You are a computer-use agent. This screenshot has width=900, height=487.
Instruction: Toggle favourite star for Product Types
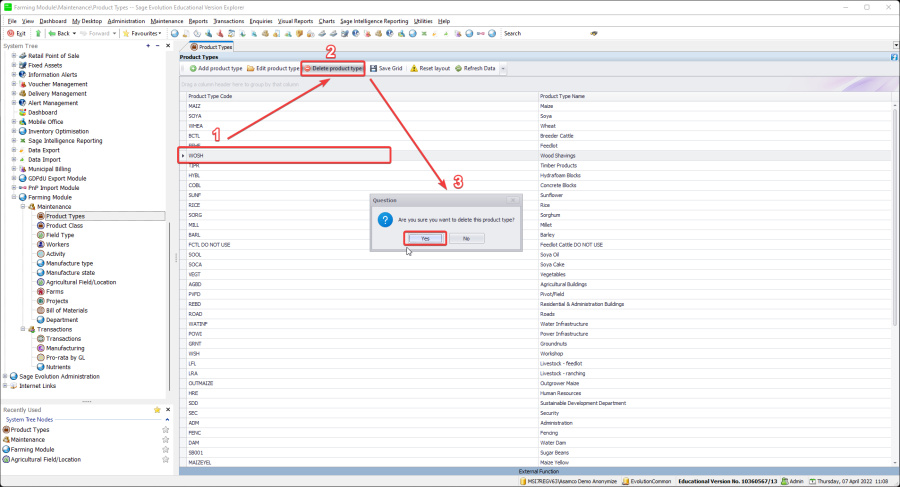click(166, 429)
